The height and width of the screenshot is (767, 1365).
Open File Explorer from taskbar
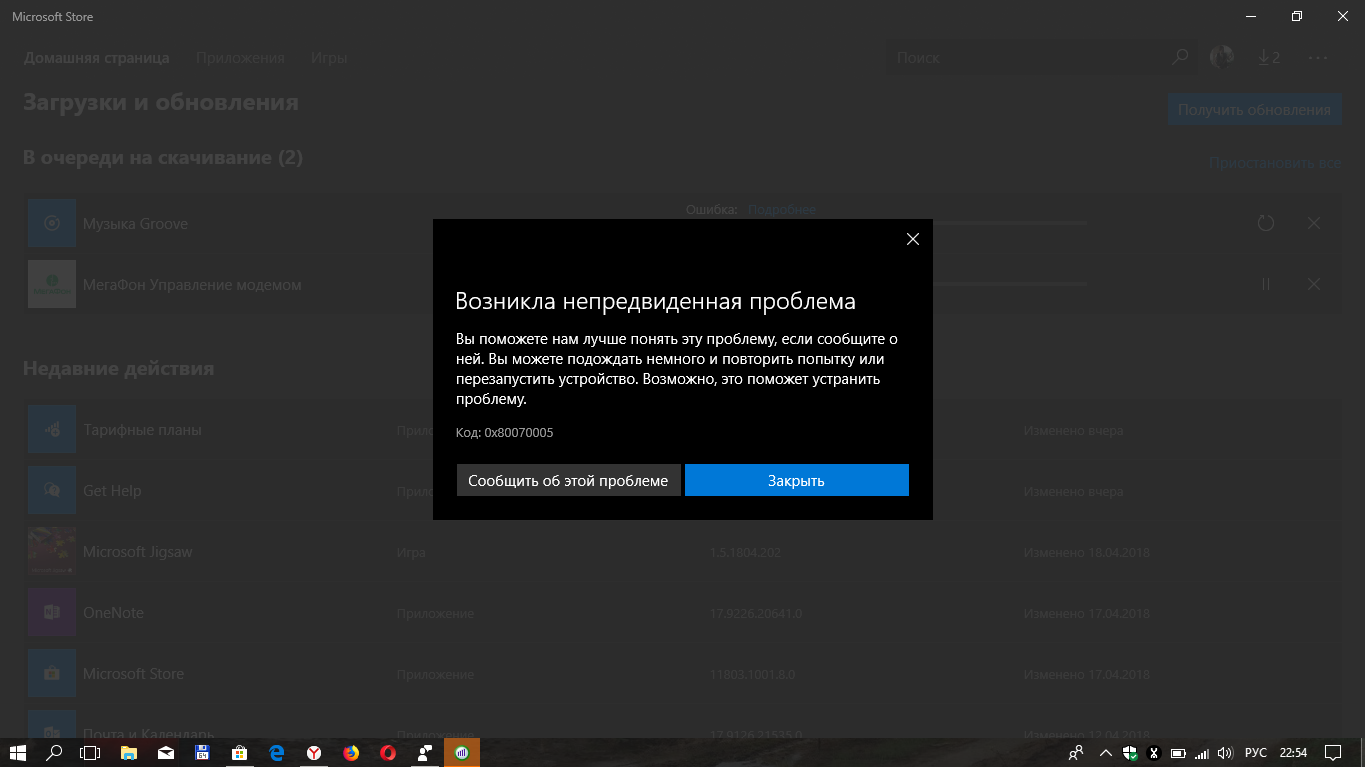[129, 752]
